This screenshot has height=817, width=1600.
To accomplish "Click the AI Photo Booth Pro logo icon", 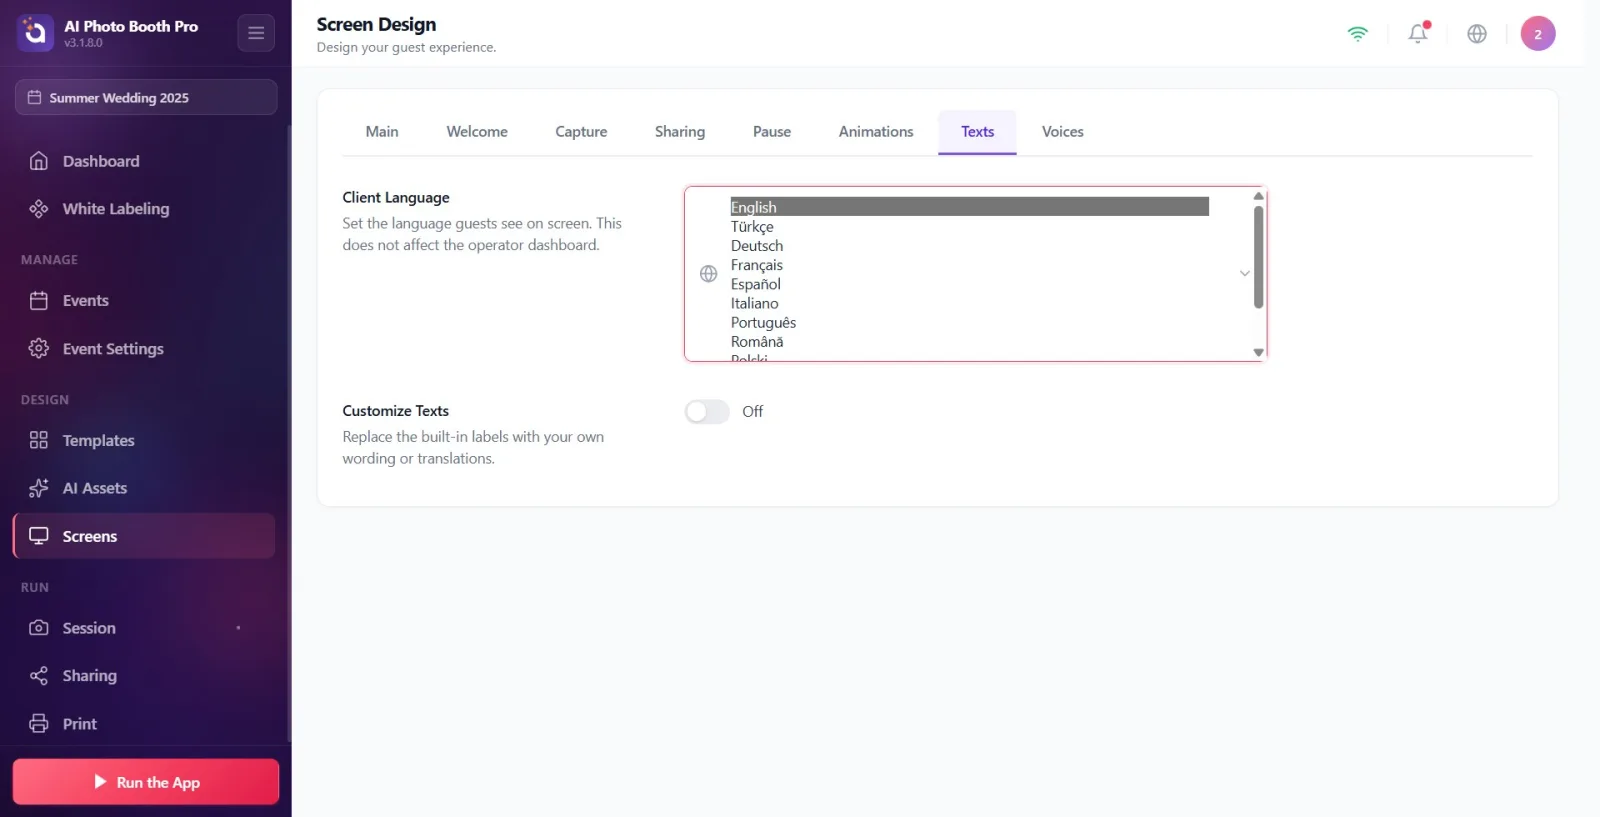I will pyautogui.click(x=35, y=33).
